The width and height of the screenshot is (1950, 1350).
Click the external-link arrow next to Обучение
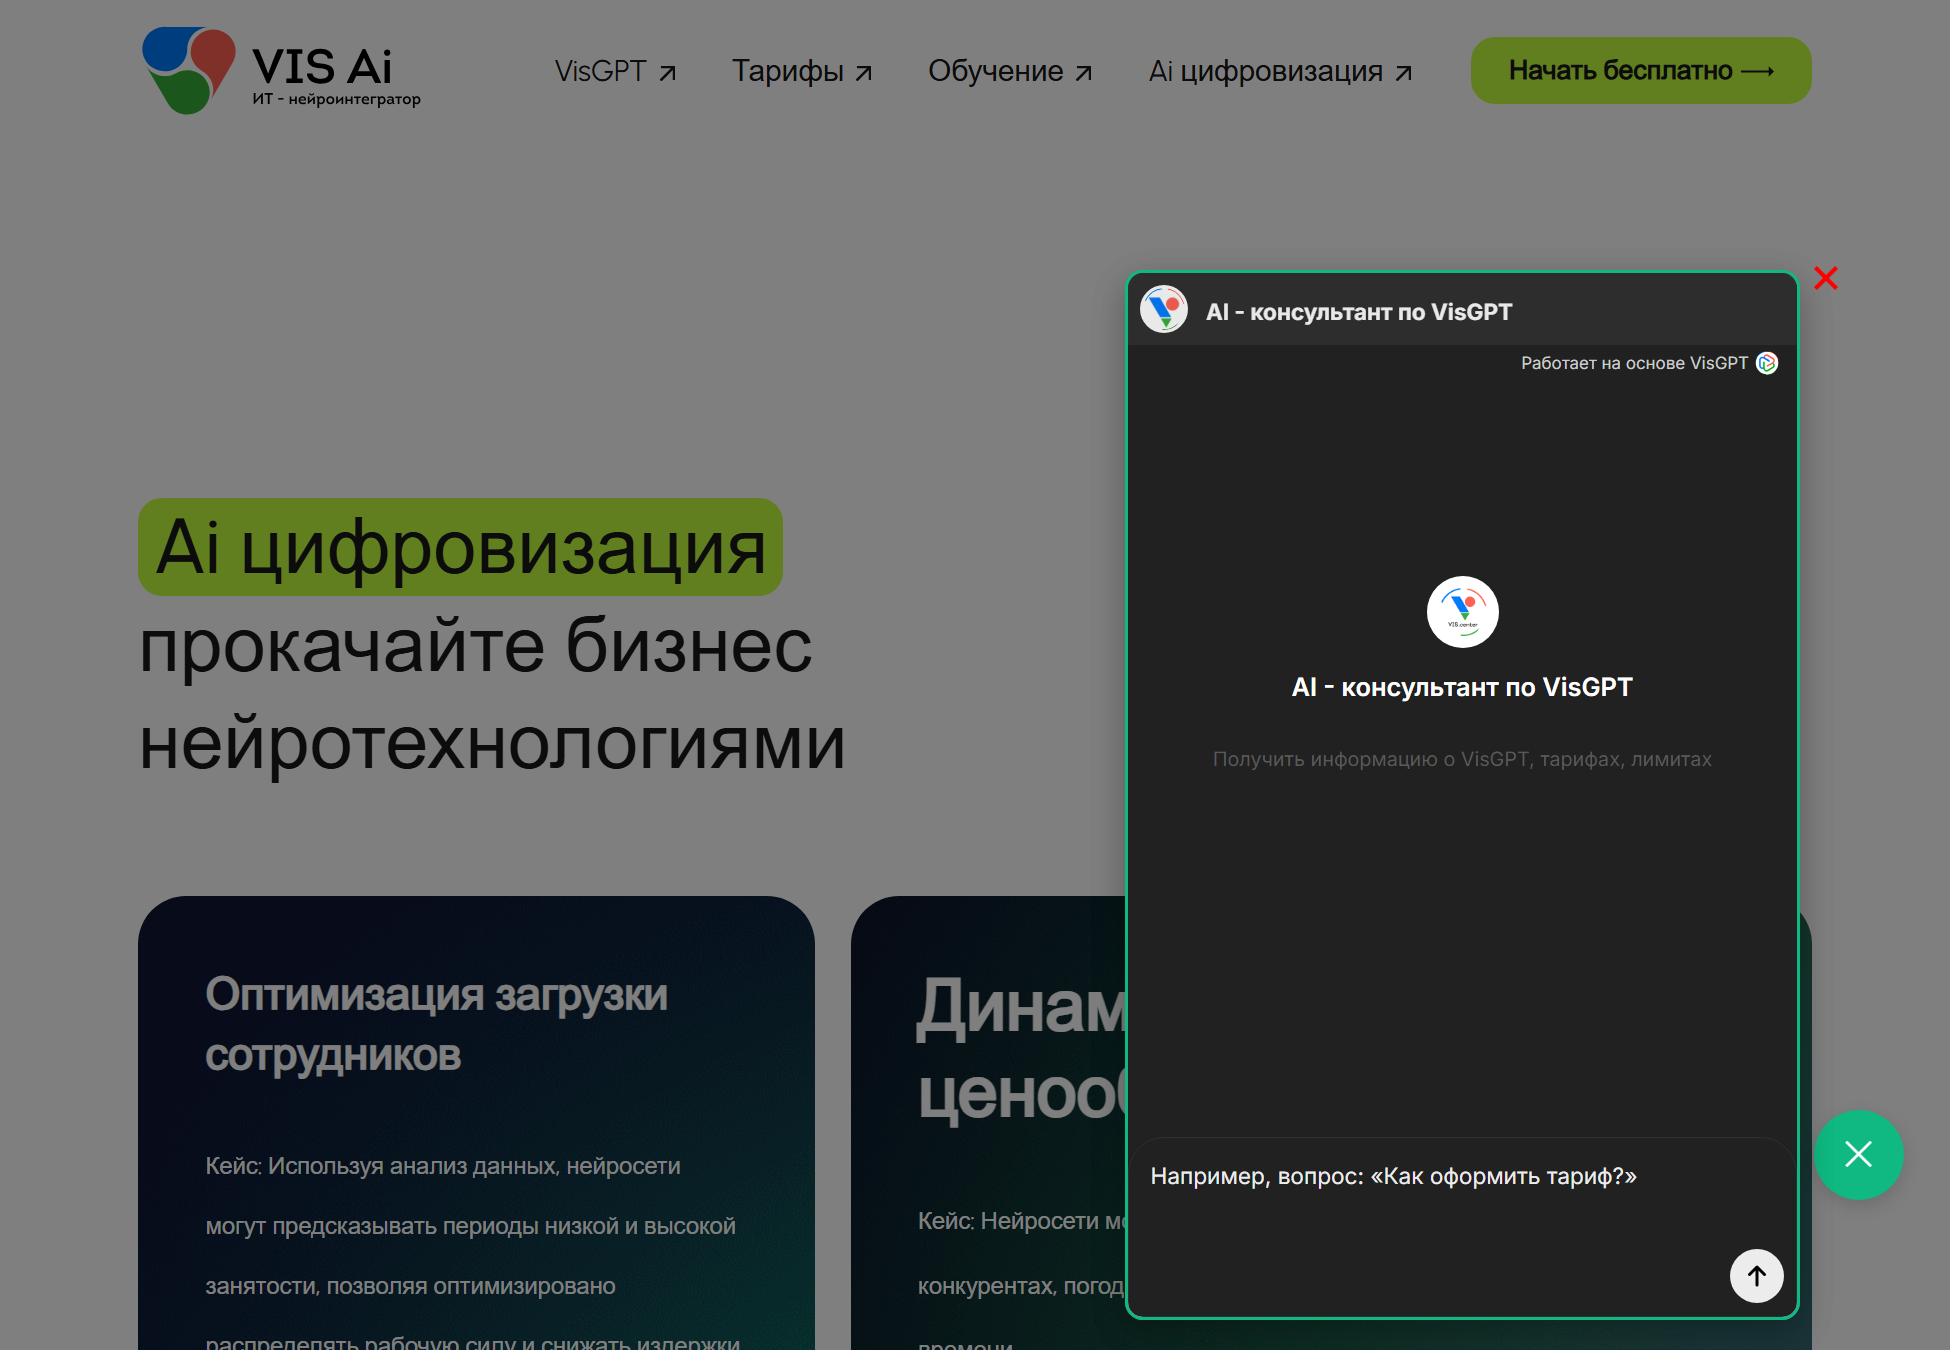(x=1084, y=71)
